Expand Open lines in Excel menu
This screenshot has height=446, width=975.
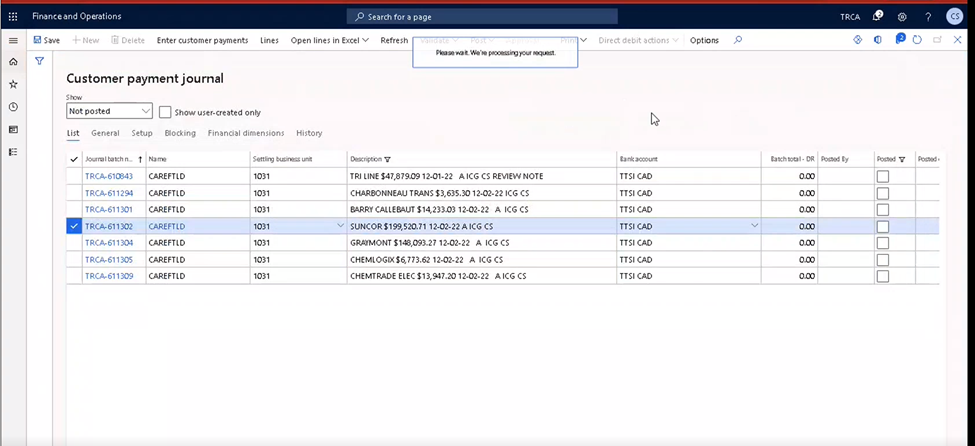tap(330, 40)
